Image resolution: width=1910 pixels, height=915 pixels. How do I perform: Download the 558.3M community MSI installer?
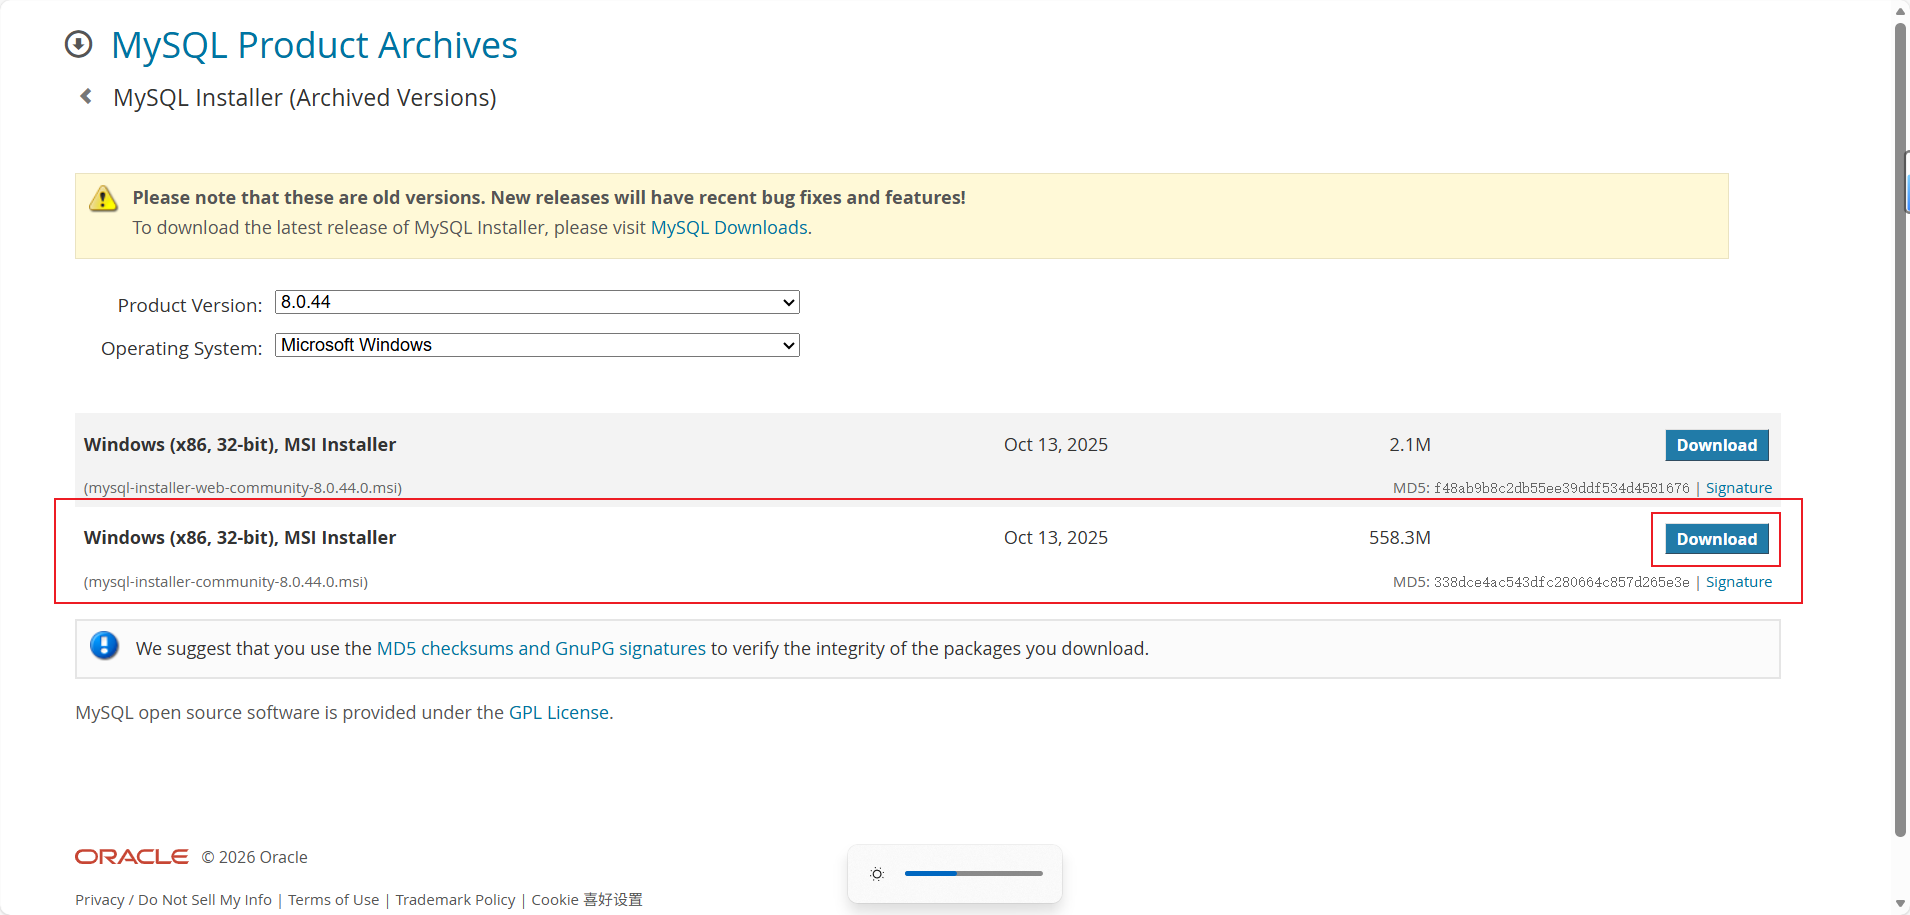pos(1717,539)
